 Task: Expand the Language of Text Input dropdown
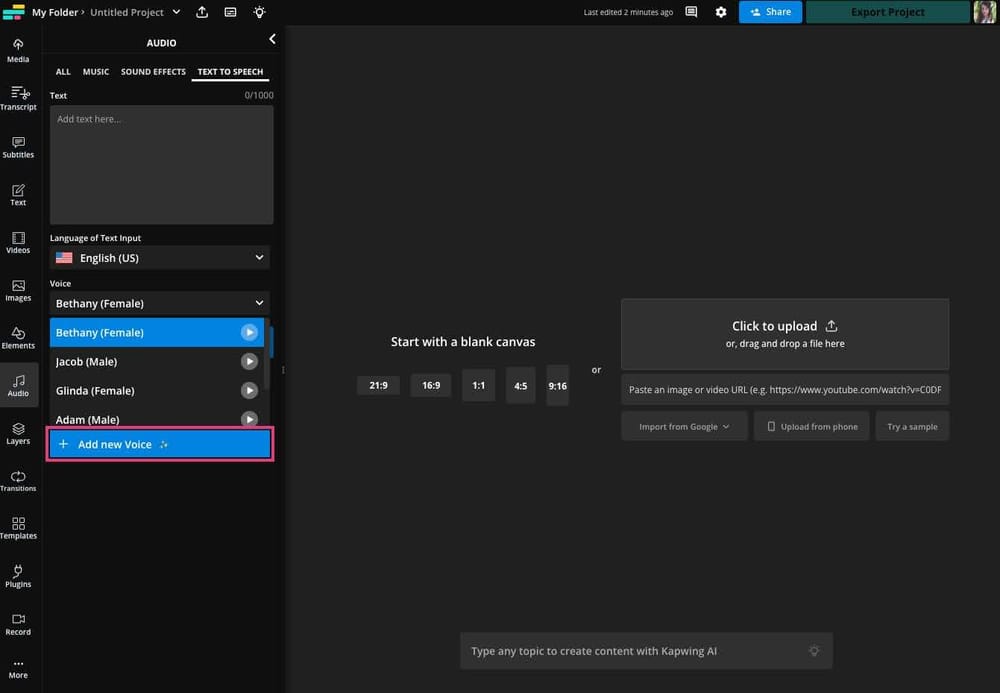pyautogui.click(x=158, y=257)
